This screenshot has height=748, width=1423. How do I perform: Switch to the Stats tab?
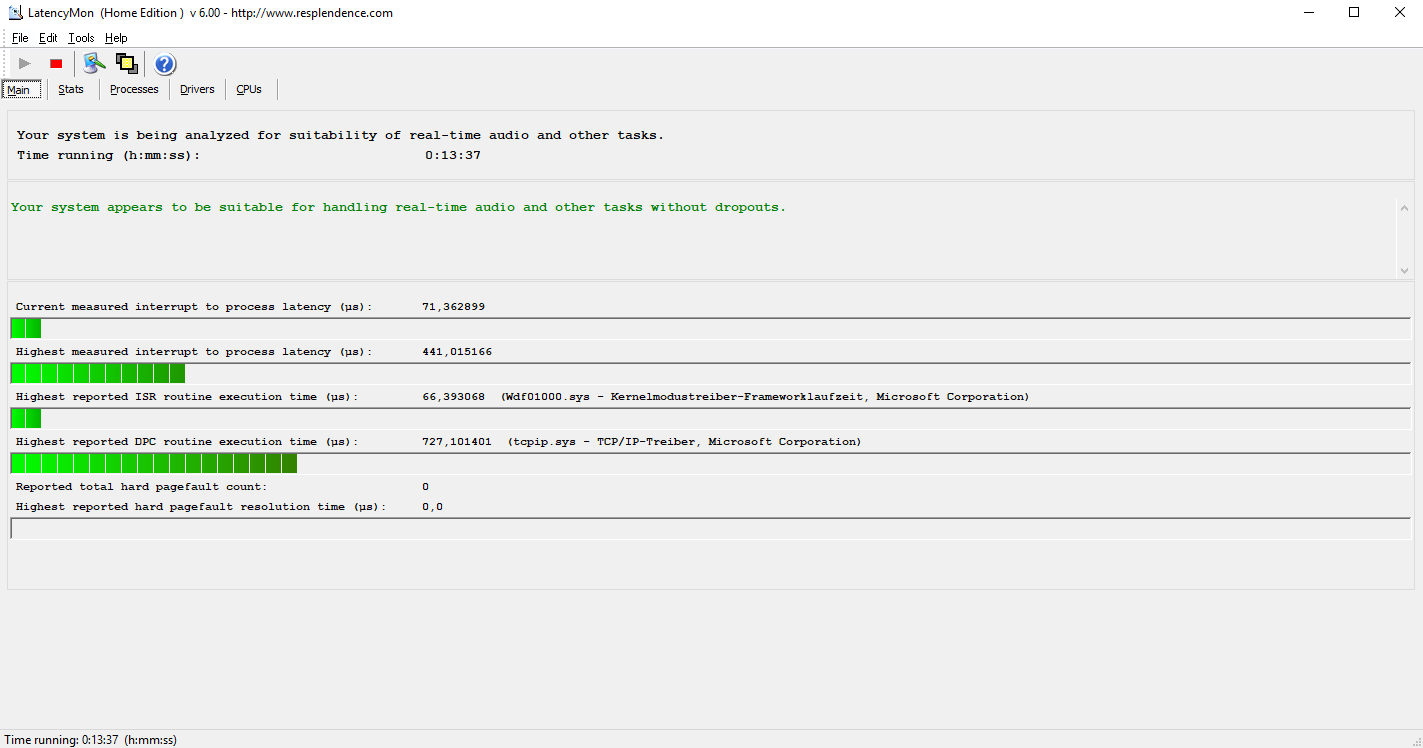click(x=71, y=90)
